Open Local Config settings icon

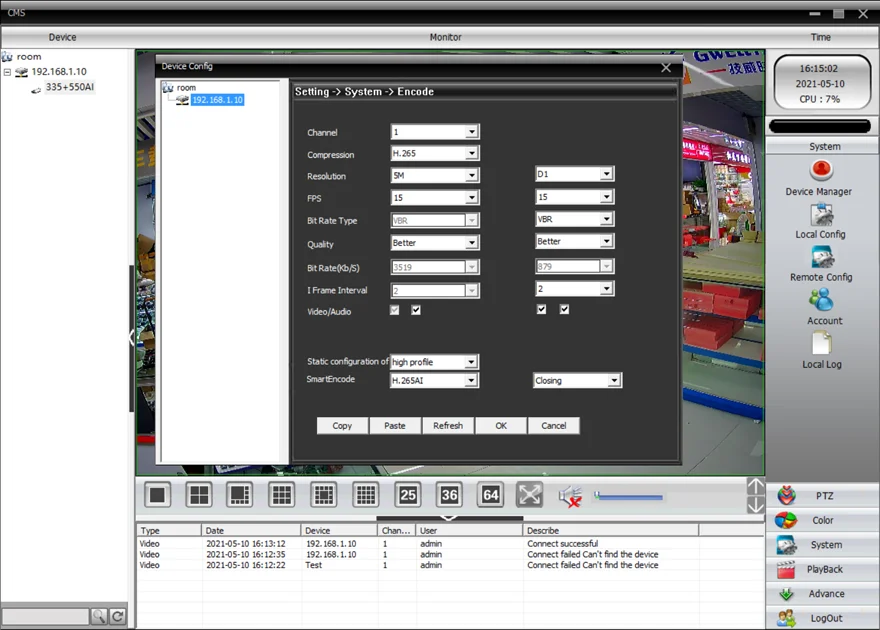(821, 214)
